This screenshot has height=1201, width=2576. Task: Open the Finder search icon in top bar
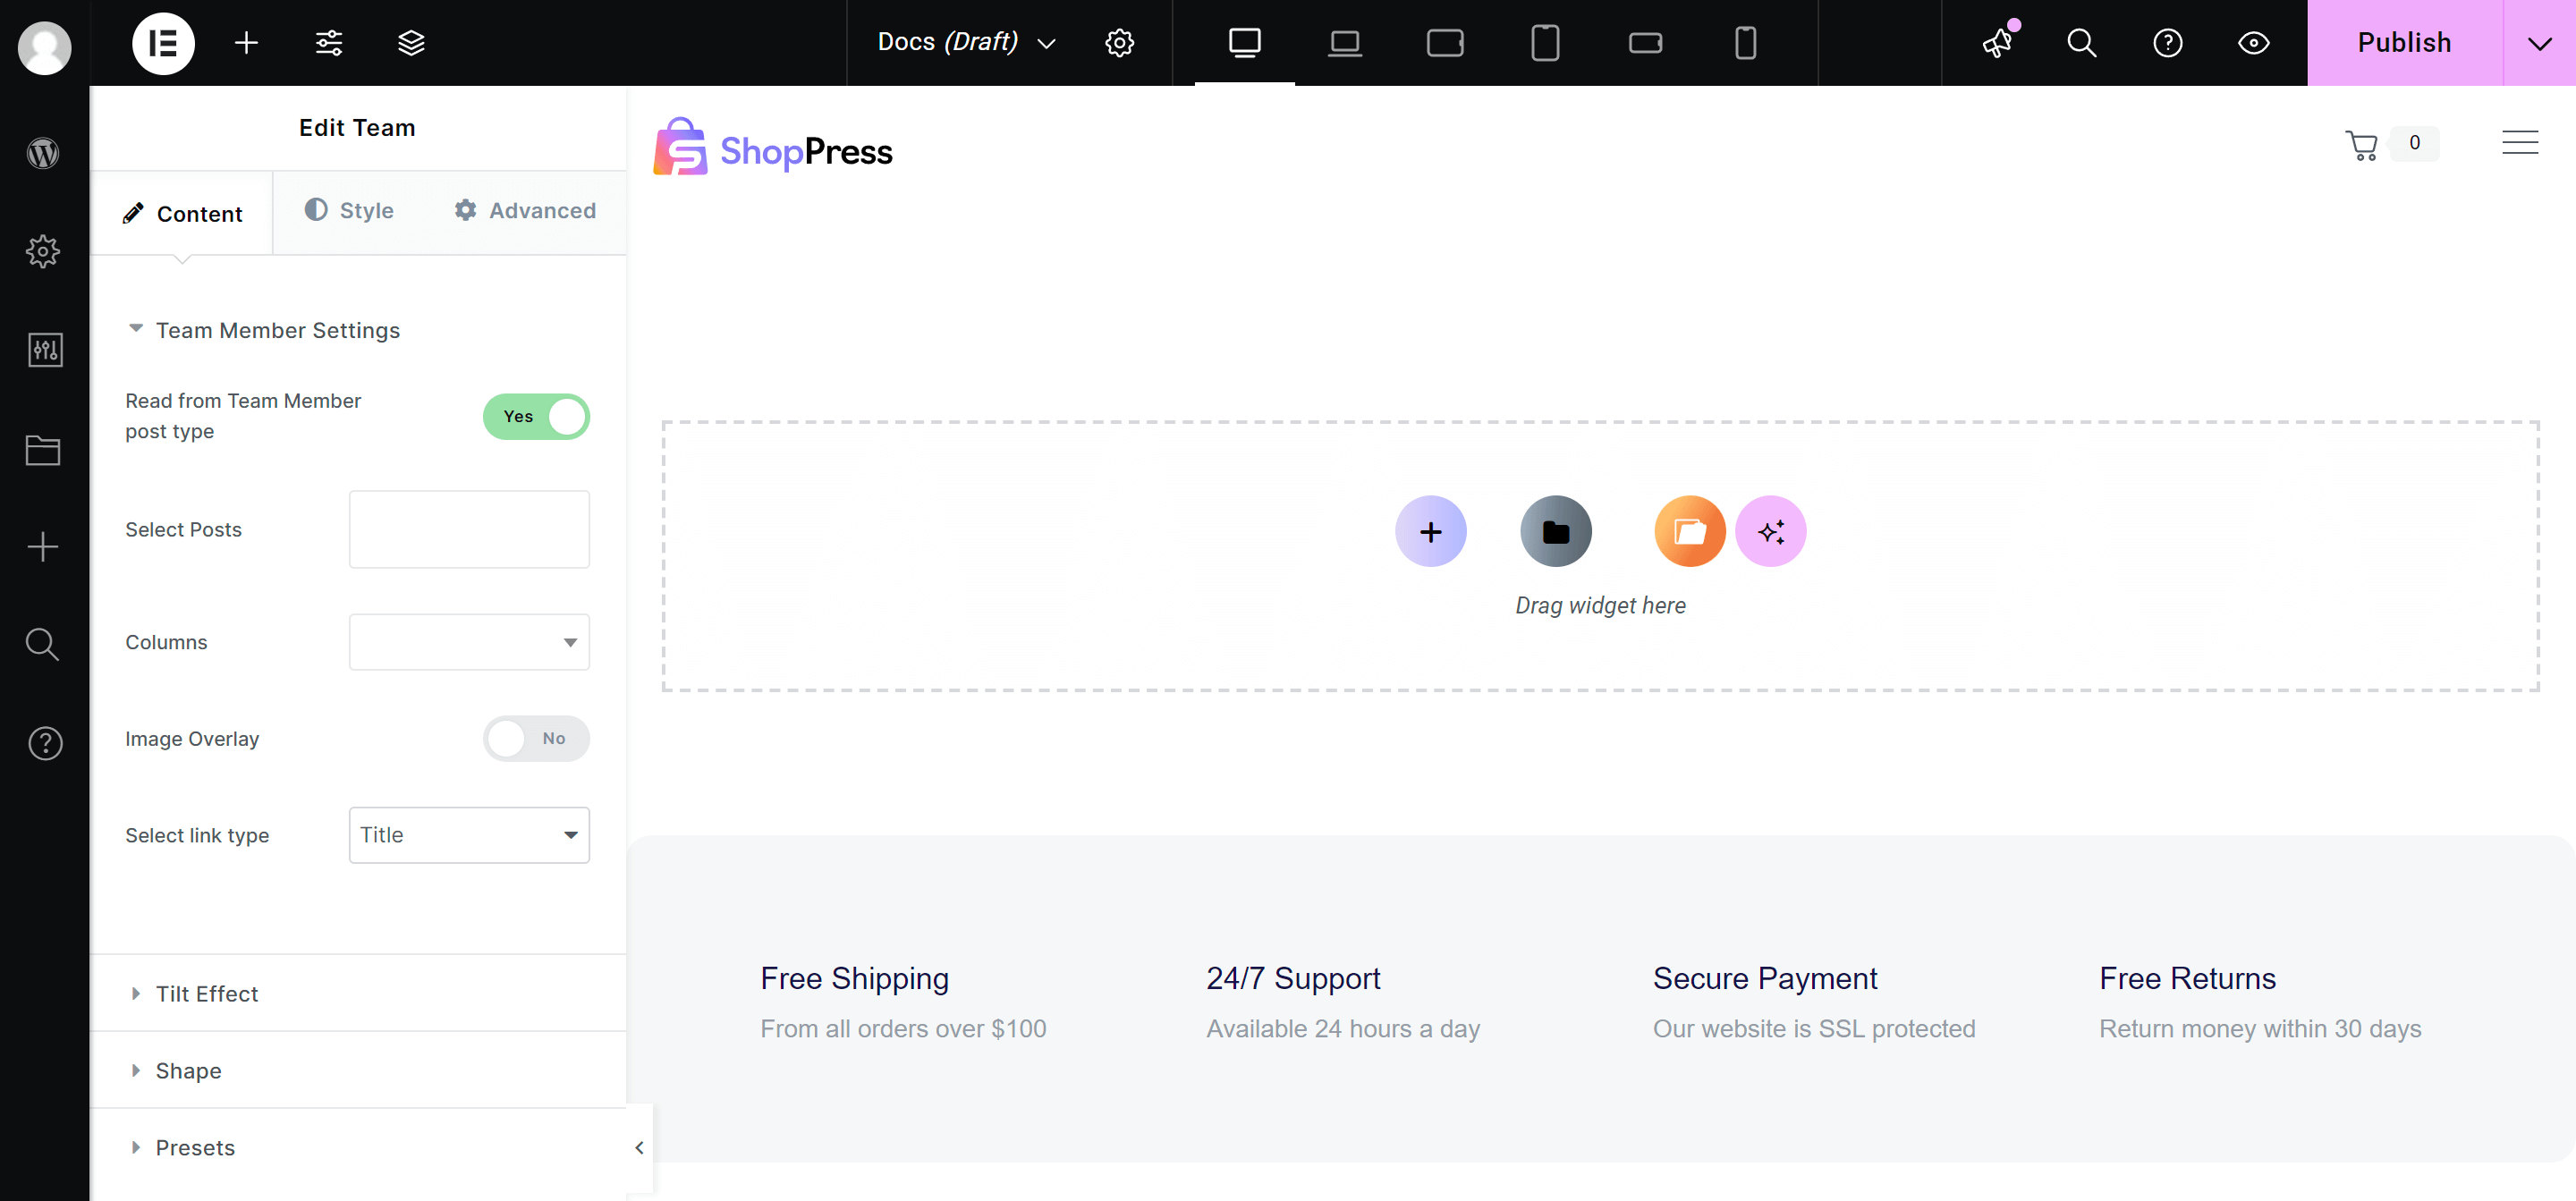pyautogui.click(x=2082, y=43)
